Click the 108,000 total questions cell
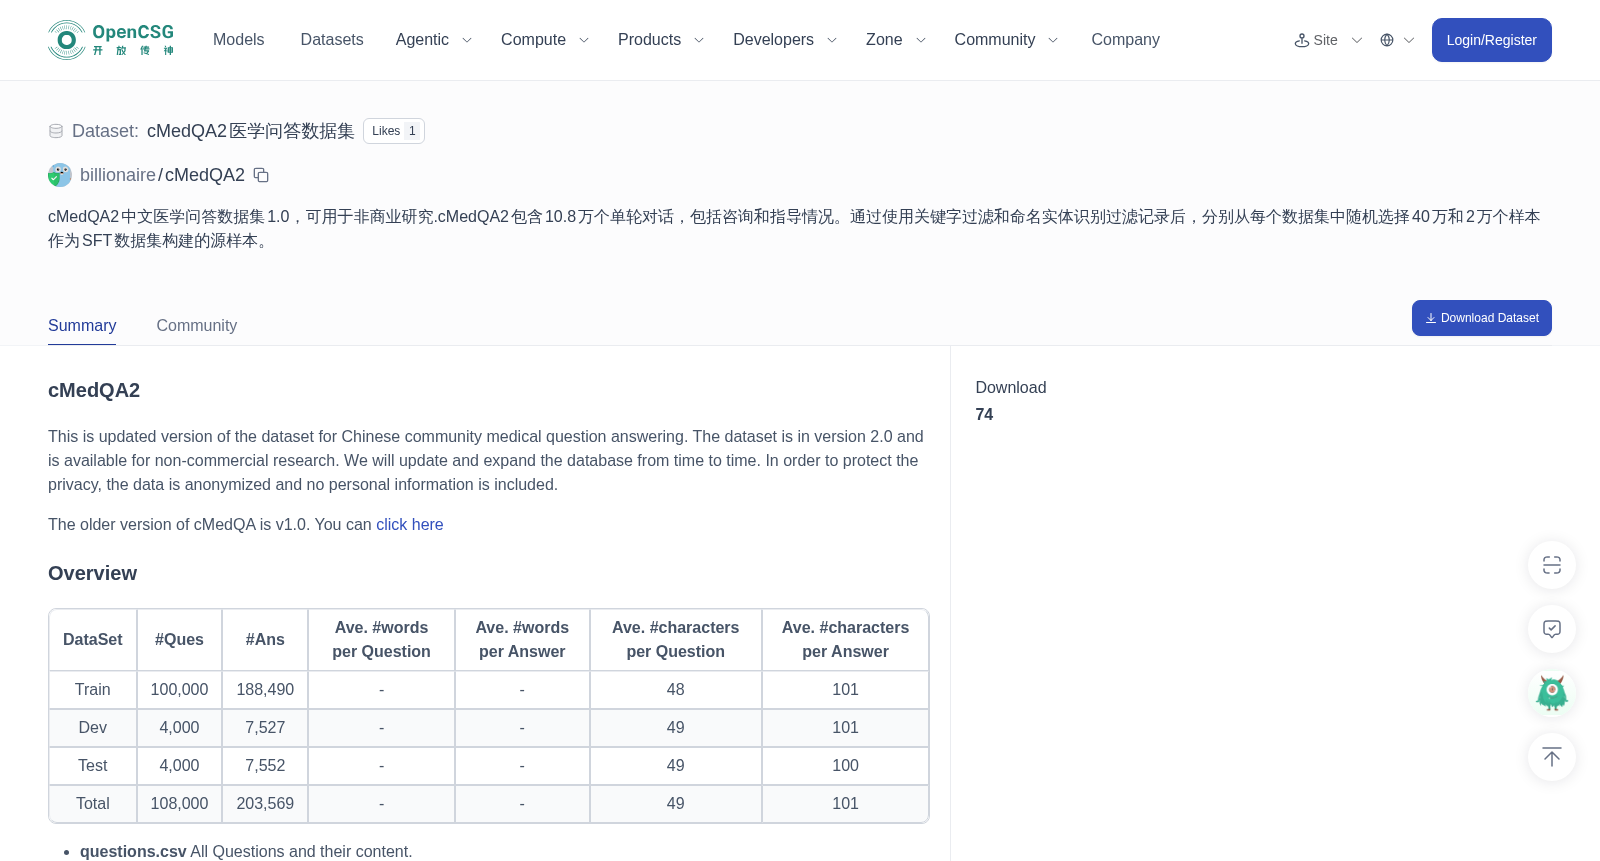This screenshot has height=861, width=1600. click(x=179, y=804)
